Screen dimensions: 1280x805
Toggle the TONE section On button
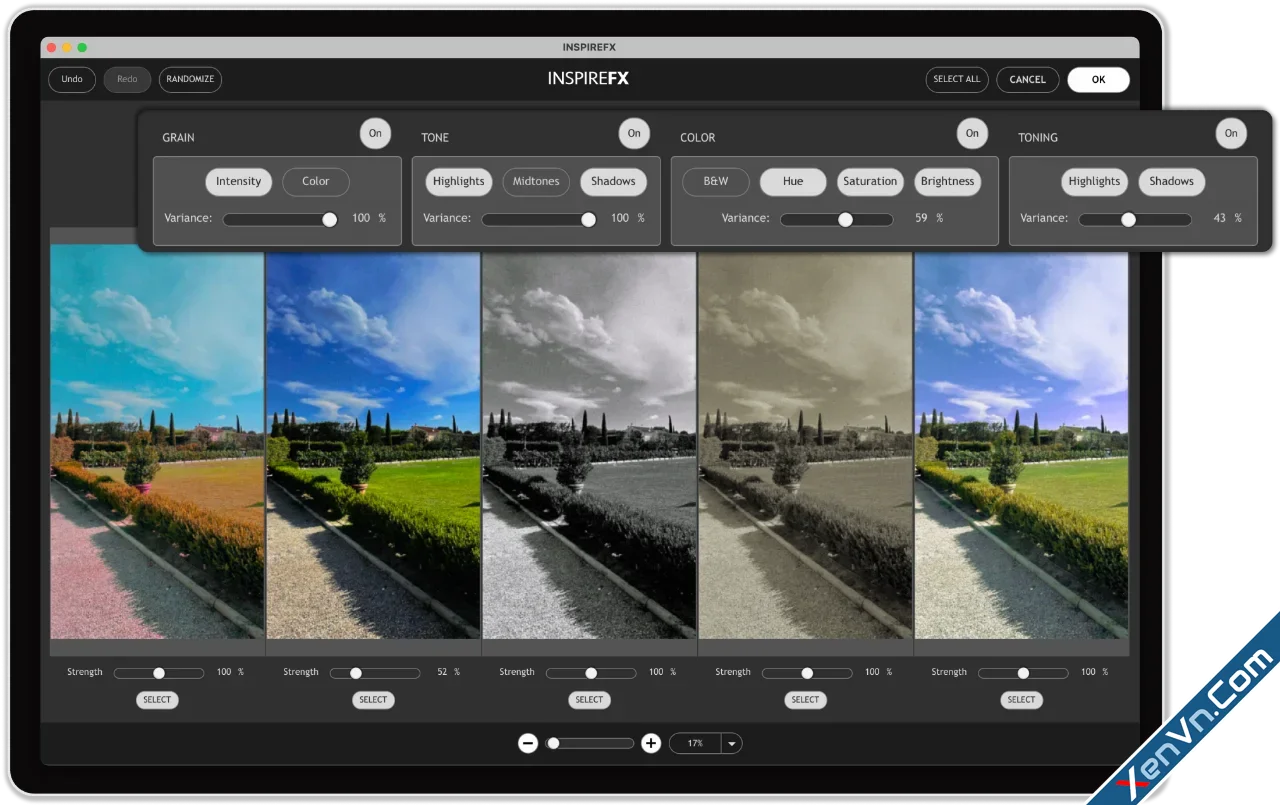(x=634, y=133)
